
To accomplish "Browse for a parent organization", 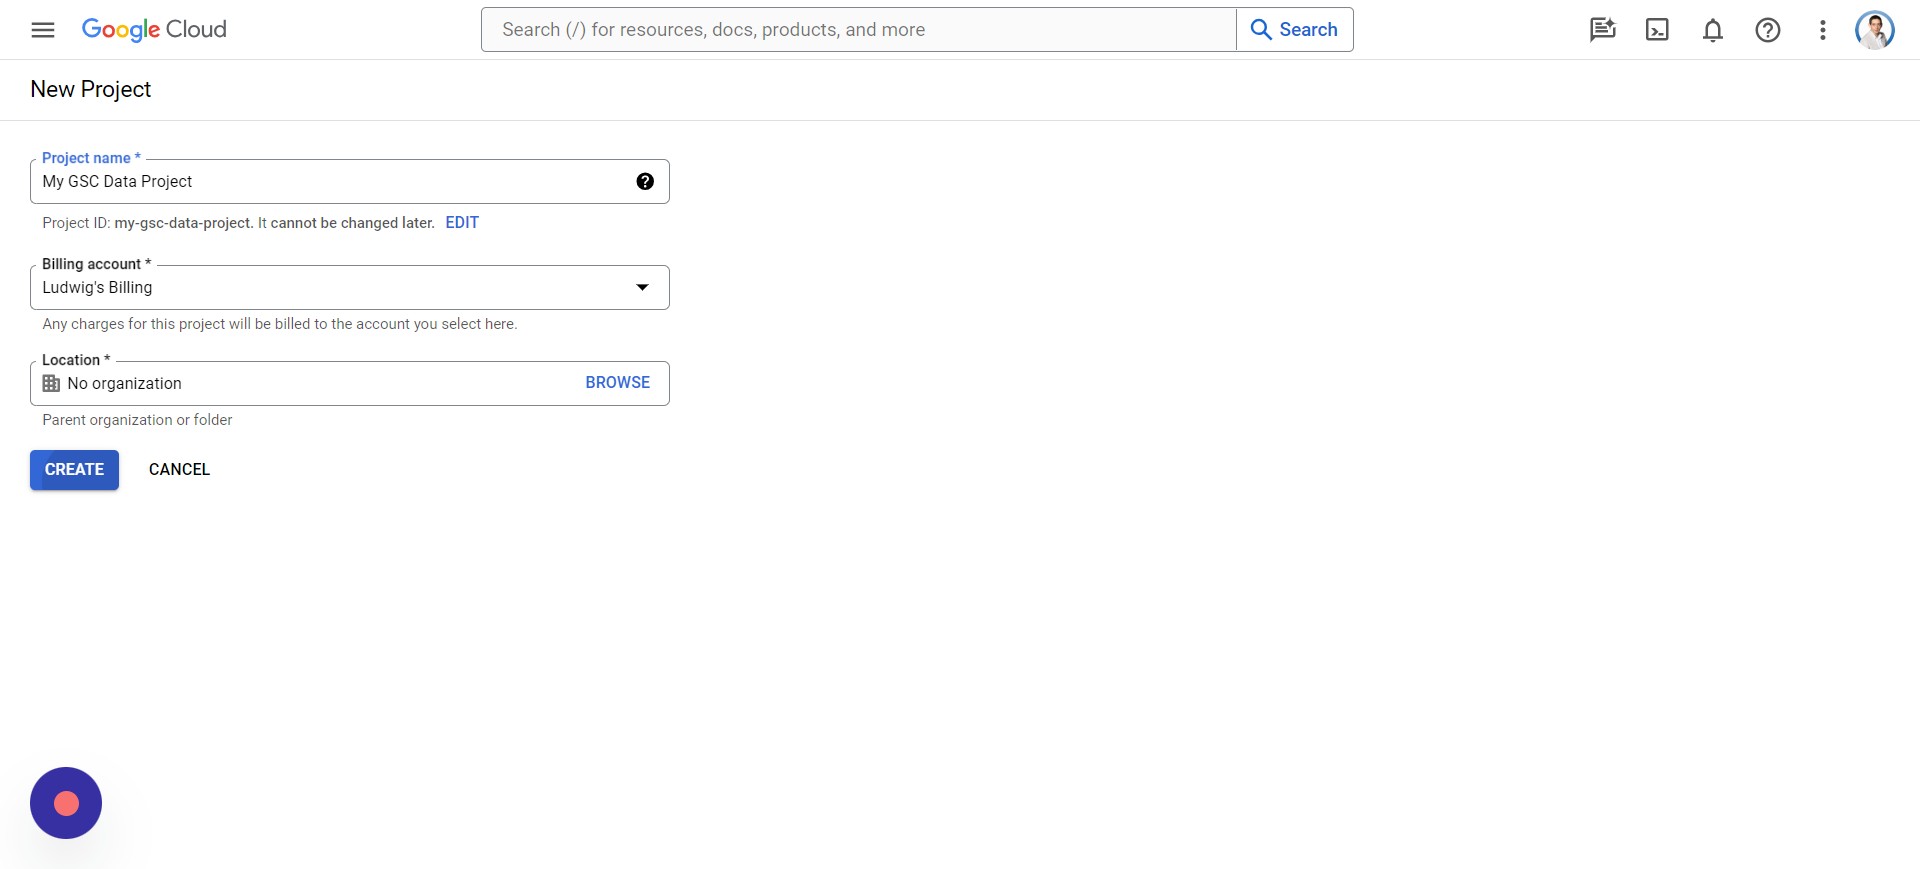I will pyautogui.click(x=617, y=382).
